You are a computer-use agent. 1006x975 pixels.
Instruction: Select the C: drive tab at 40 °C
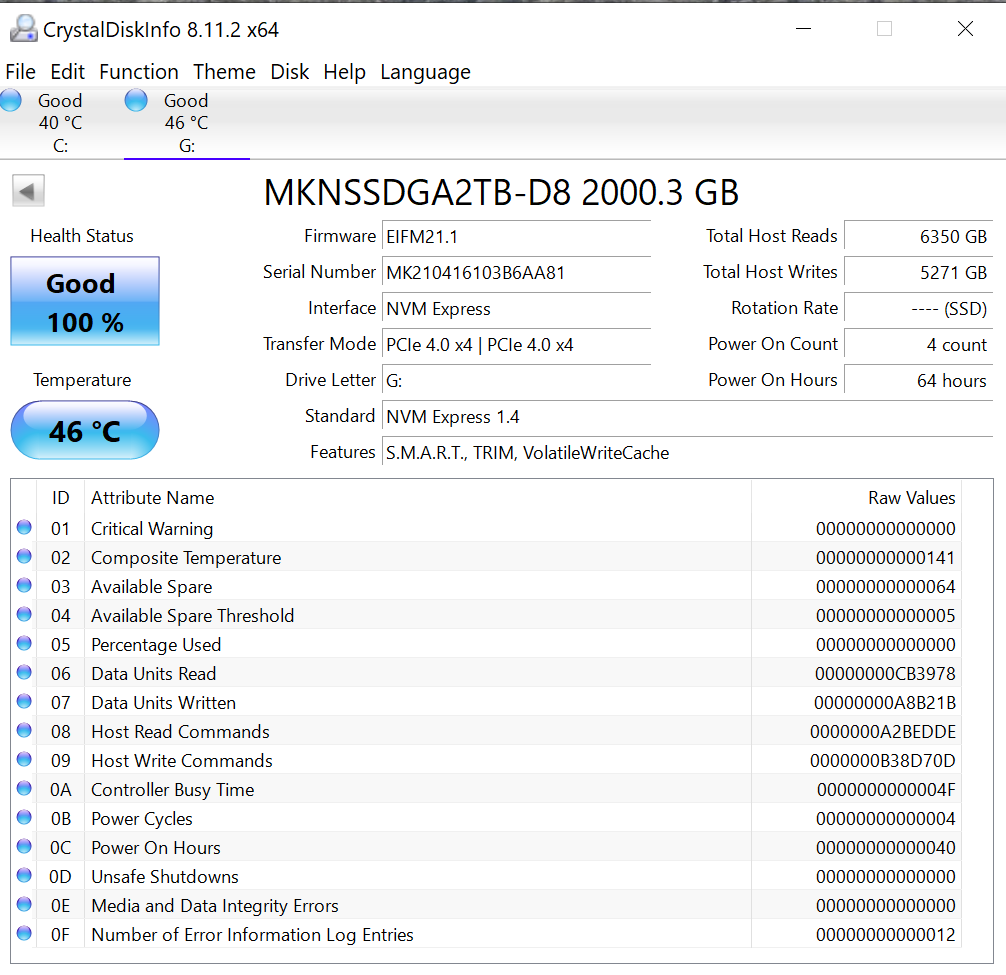pyautogui.click(x=60, y=124)
